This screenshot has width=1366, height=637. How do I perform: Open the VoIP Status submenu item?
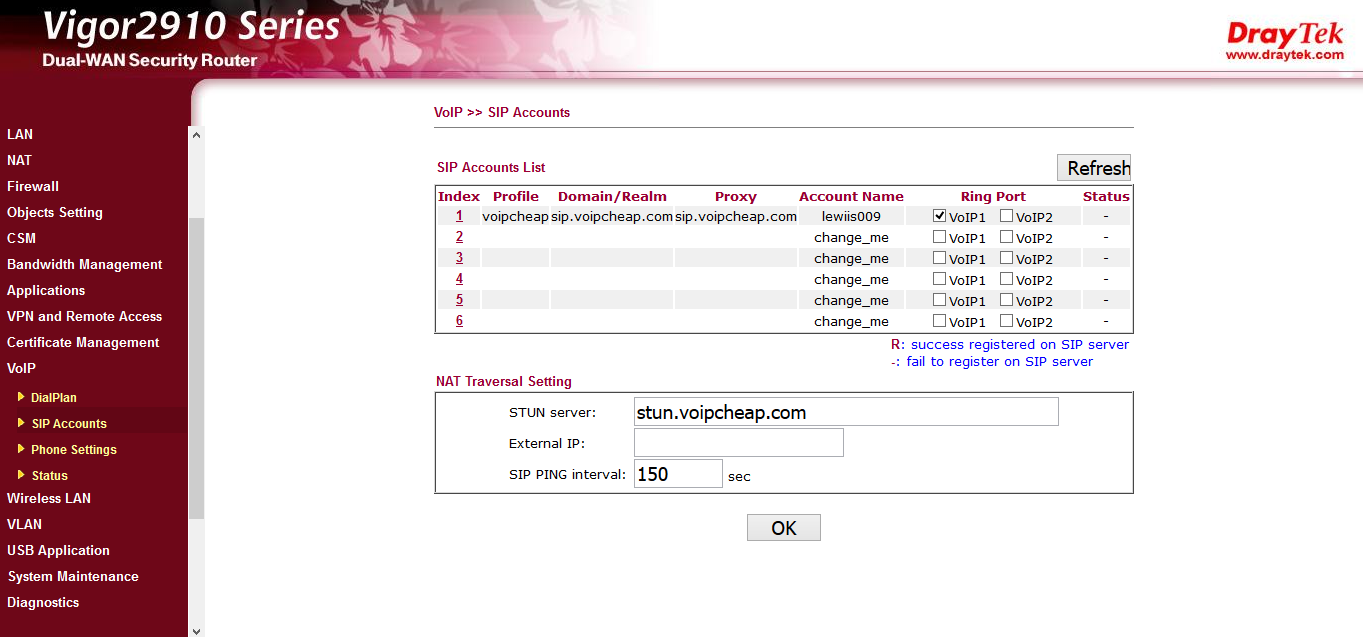[x=49, y=476]
